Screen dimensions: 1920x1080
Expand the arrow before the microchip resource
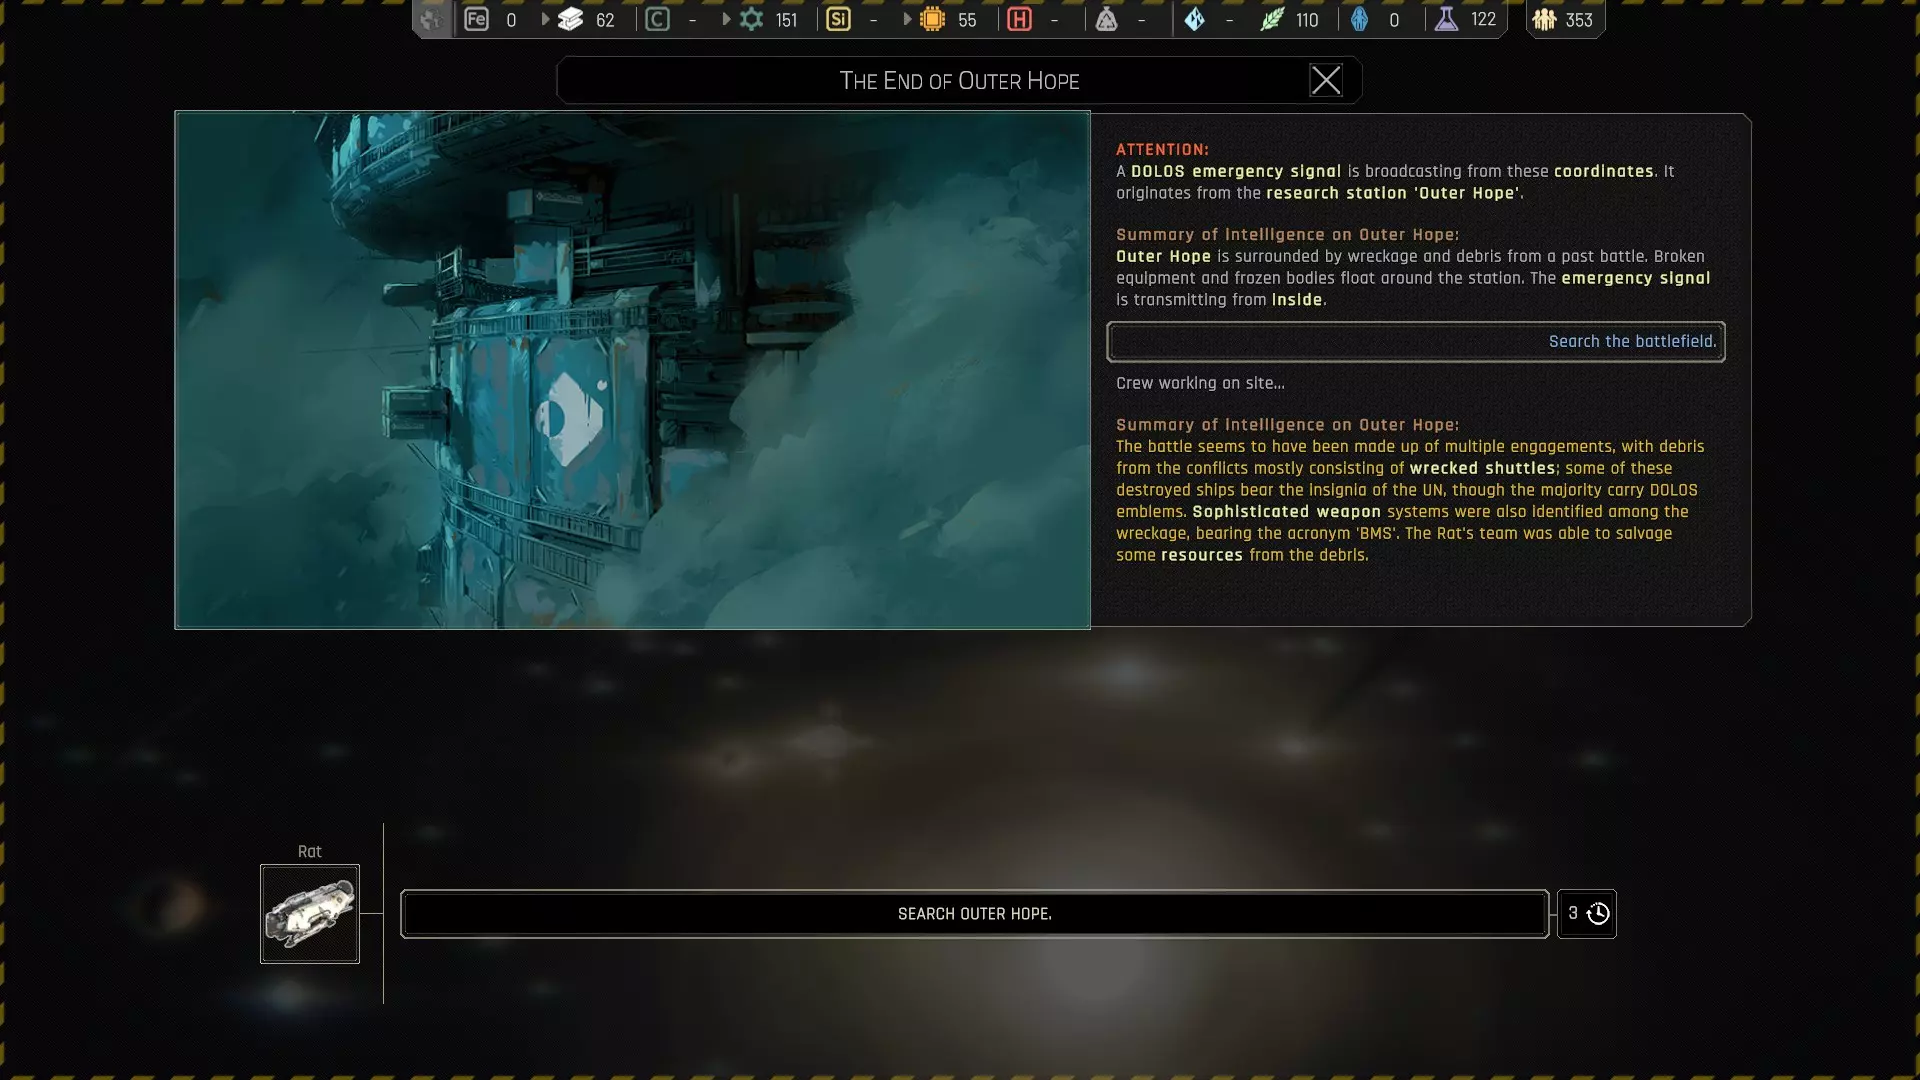click(x=907, y=19)
